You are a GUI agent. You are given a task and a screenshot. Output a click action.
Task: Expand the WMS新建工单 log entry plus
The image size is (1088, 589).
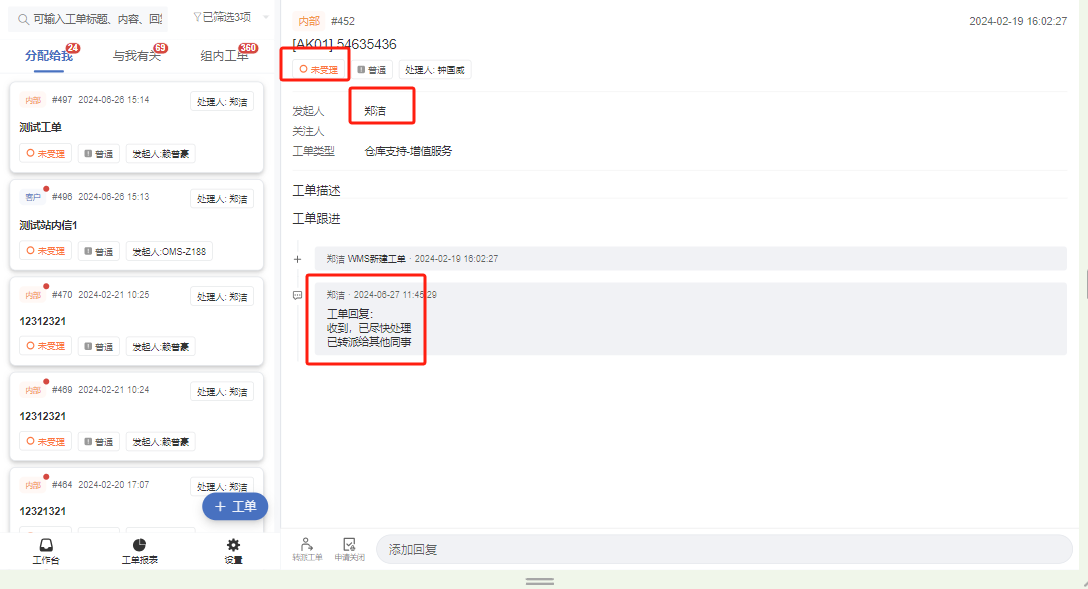[x=298, y=259]
